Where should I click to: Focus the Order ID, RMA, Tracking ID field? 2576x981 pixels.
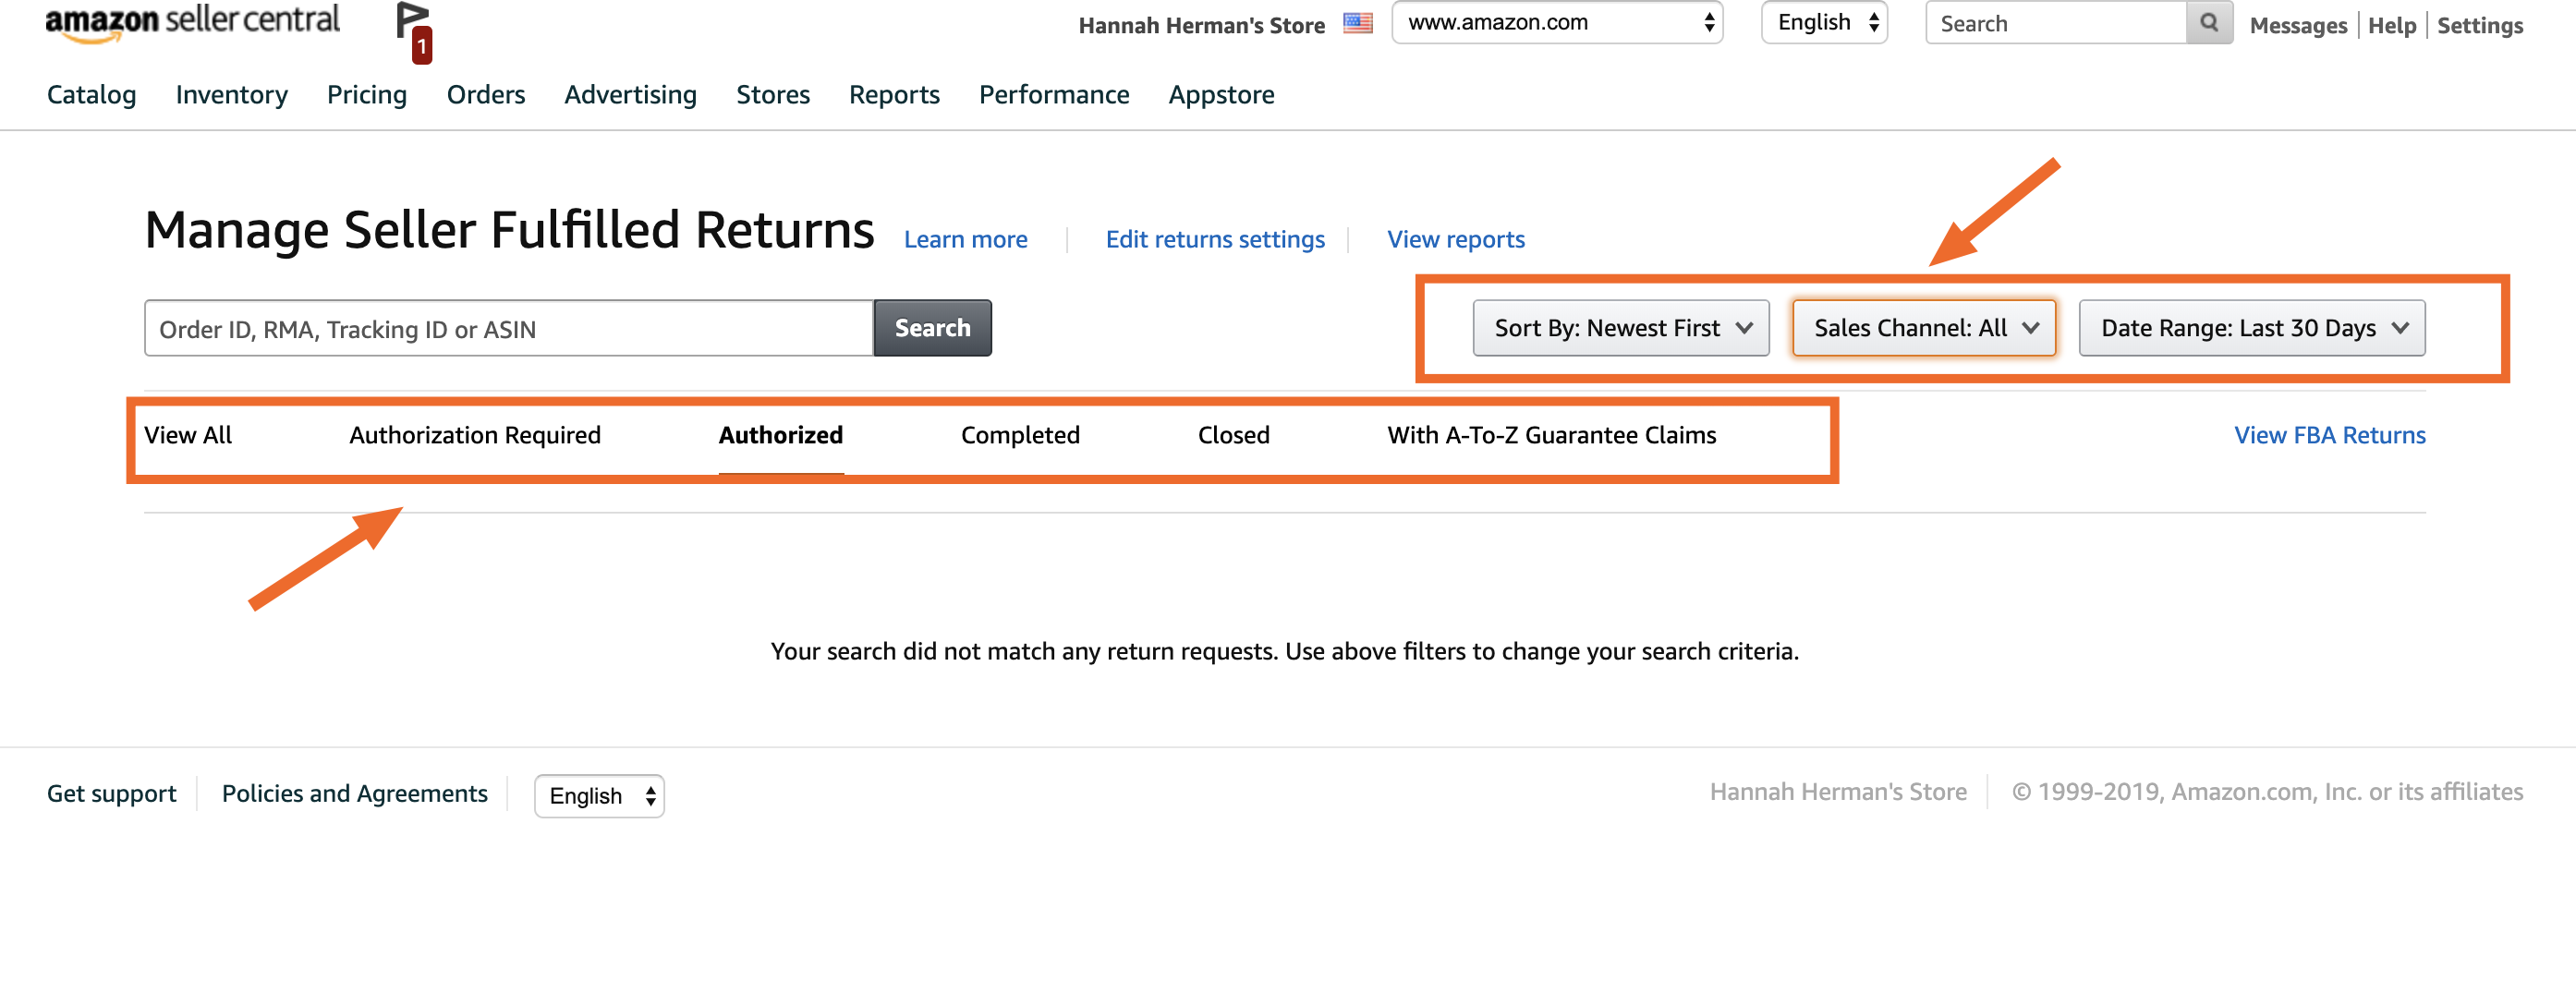(509, 328)
